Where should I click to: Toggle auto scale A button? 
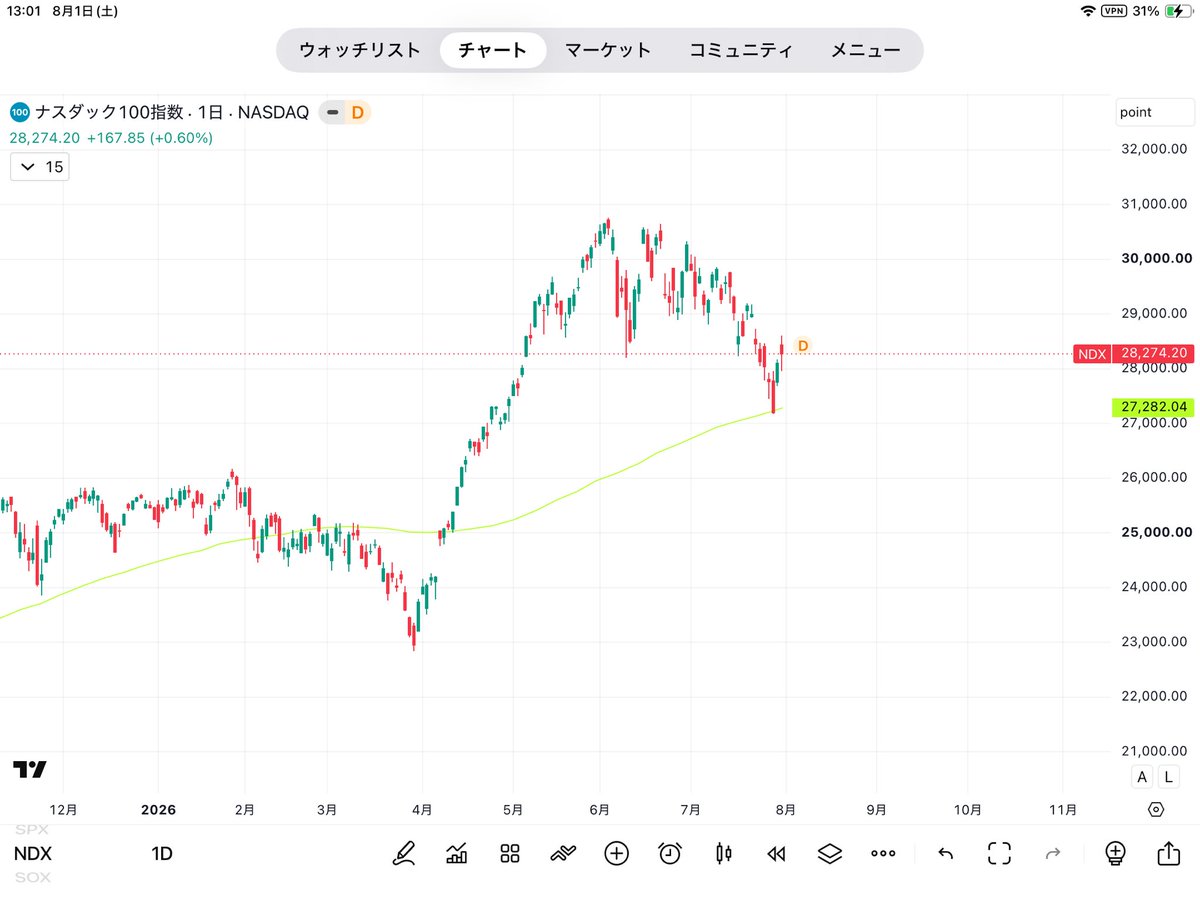[x=1143, y=777]
